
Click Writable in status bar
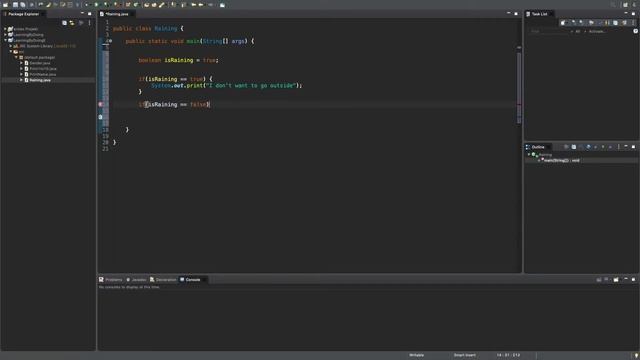[416, 355]
